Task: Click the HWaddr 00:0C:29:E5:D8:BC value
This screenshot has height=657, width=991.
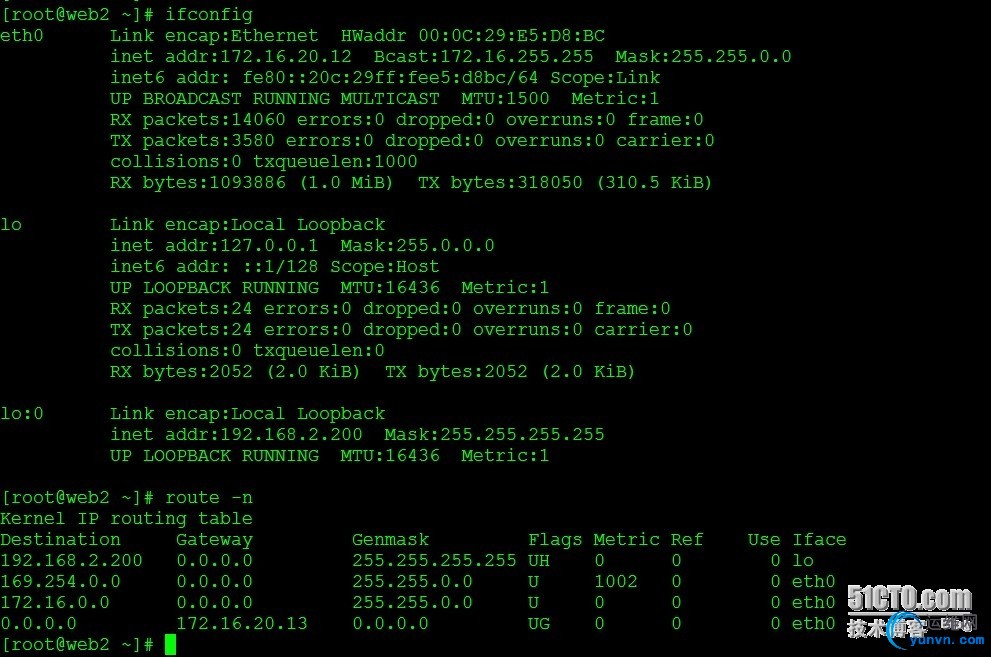Action: (473, 35)
